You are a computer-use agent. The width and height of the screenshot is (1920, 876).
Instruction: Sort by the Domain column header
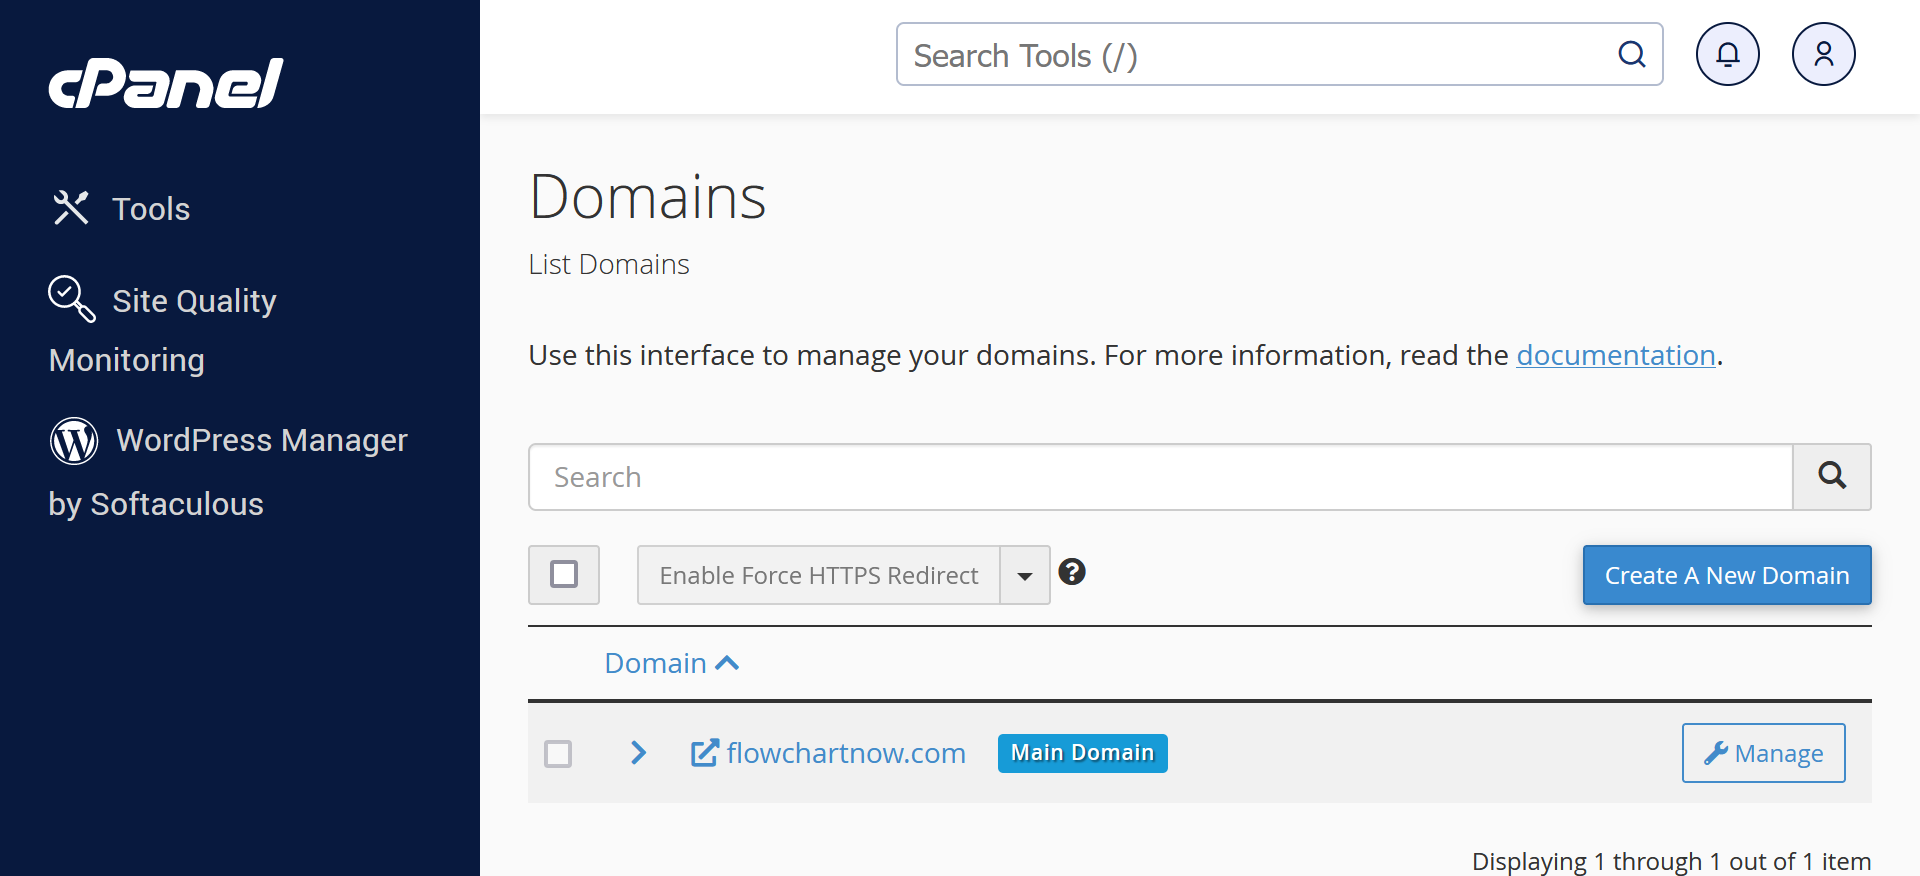[x=672, y=663]
